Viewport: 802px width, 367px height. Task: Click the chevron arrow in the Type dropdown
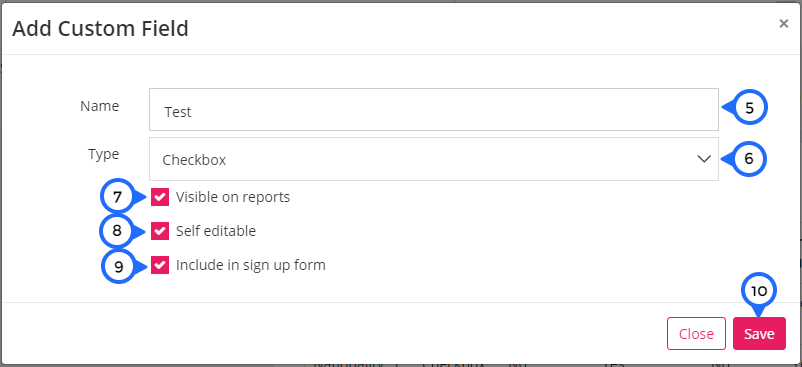[x=704, y=159]
